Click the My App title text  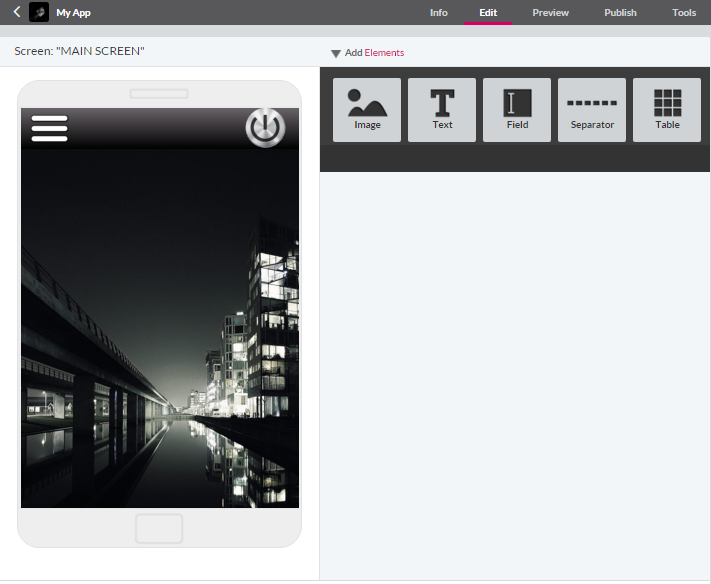coord(73,13)
